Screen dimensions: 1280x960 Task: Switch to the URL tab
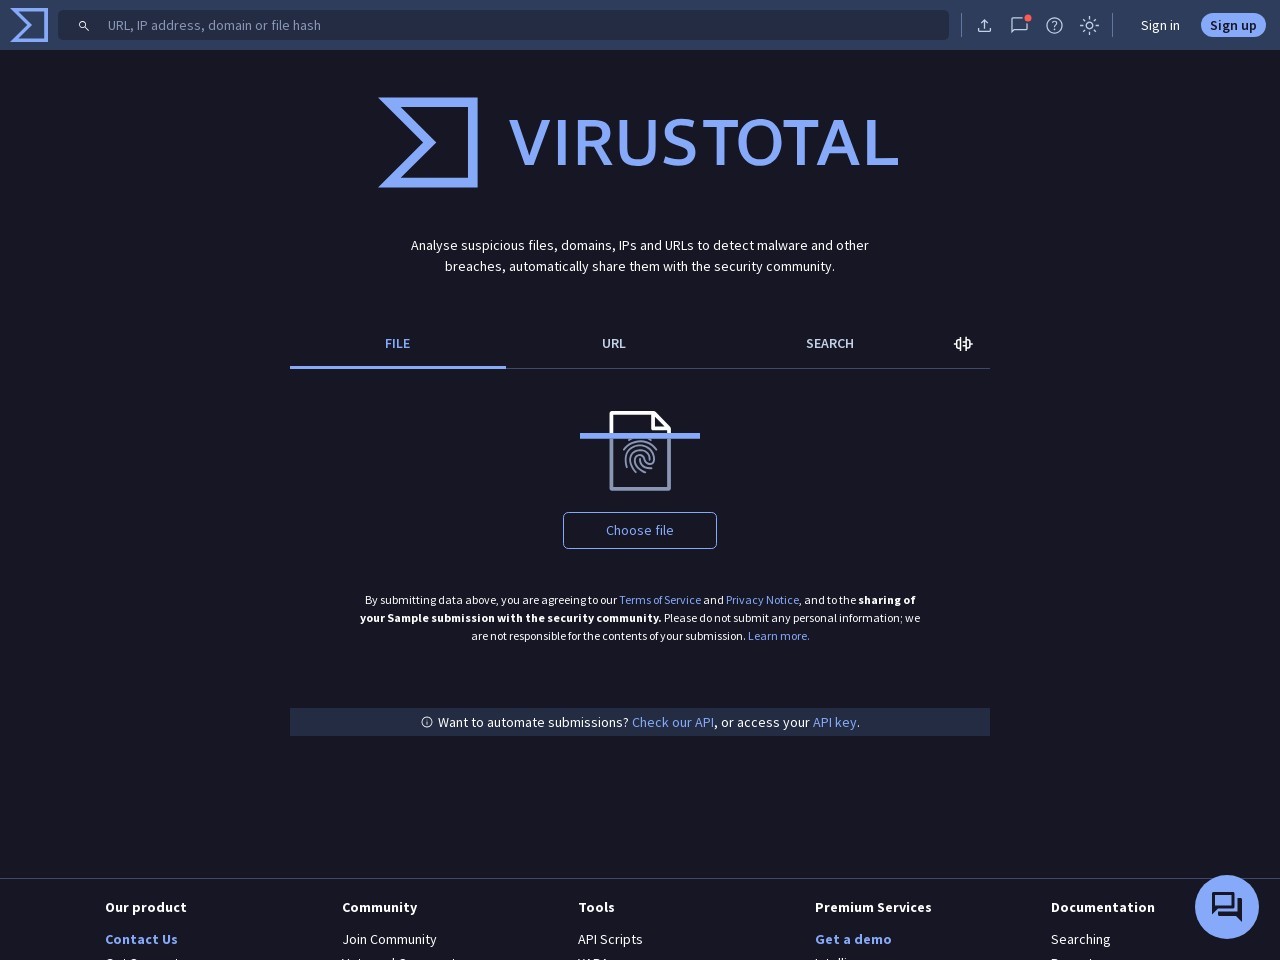pyautogui.click(x=614, y=344)
